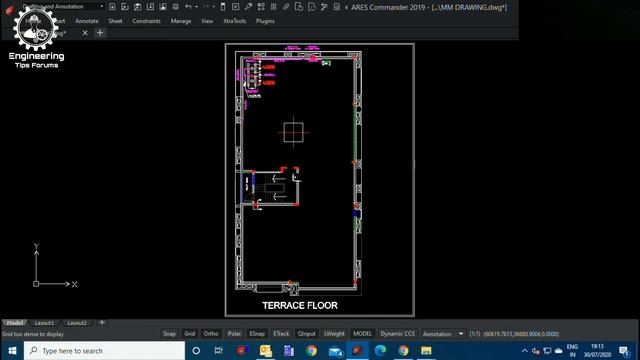The width and height of the screenshot is (640, 360).
Task: Click the (1:1) scale indicator
Action: (475, 333)
